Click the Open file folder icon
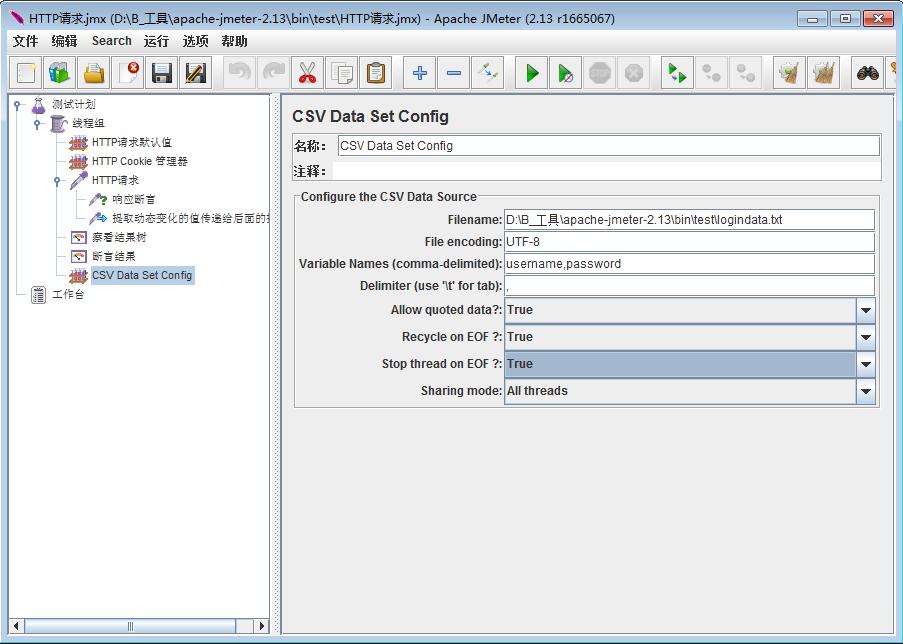 (93, 73)
